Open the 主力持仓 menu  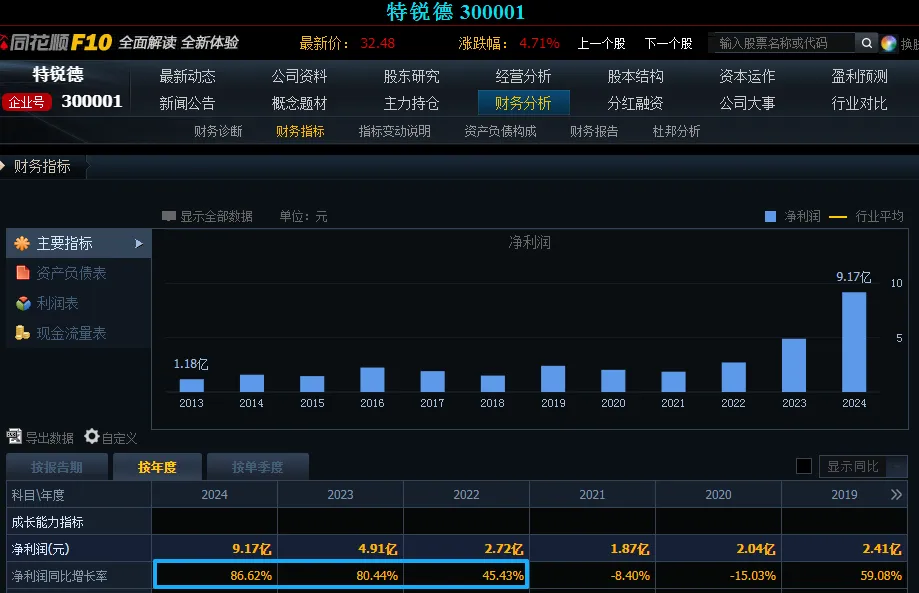[x=411, y=103]
